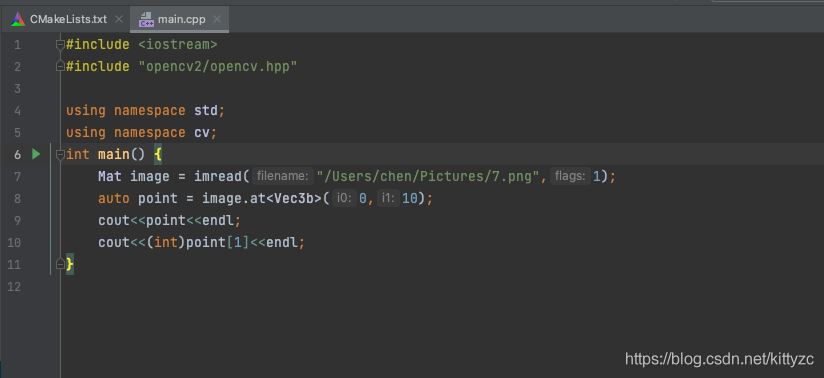The width and height of the screenshot is (824, 378).
Task: Click the filename: inlay hint in imread
Action: point(282,176)
